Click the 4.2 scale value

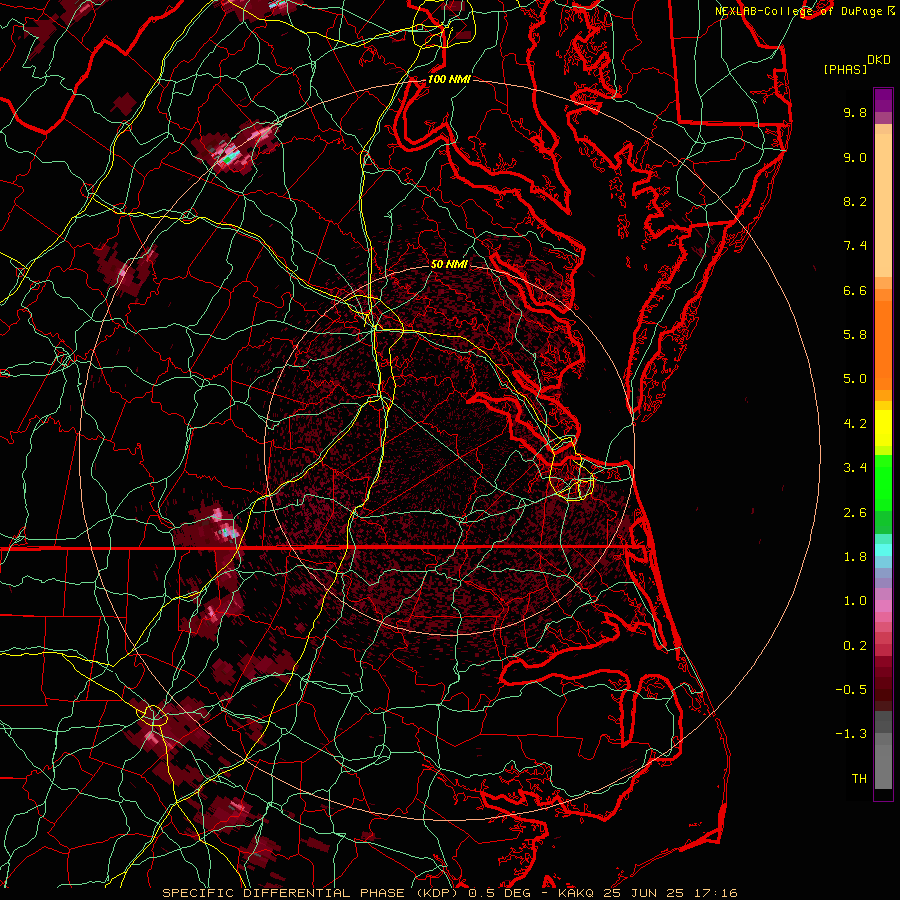[855, 424]
